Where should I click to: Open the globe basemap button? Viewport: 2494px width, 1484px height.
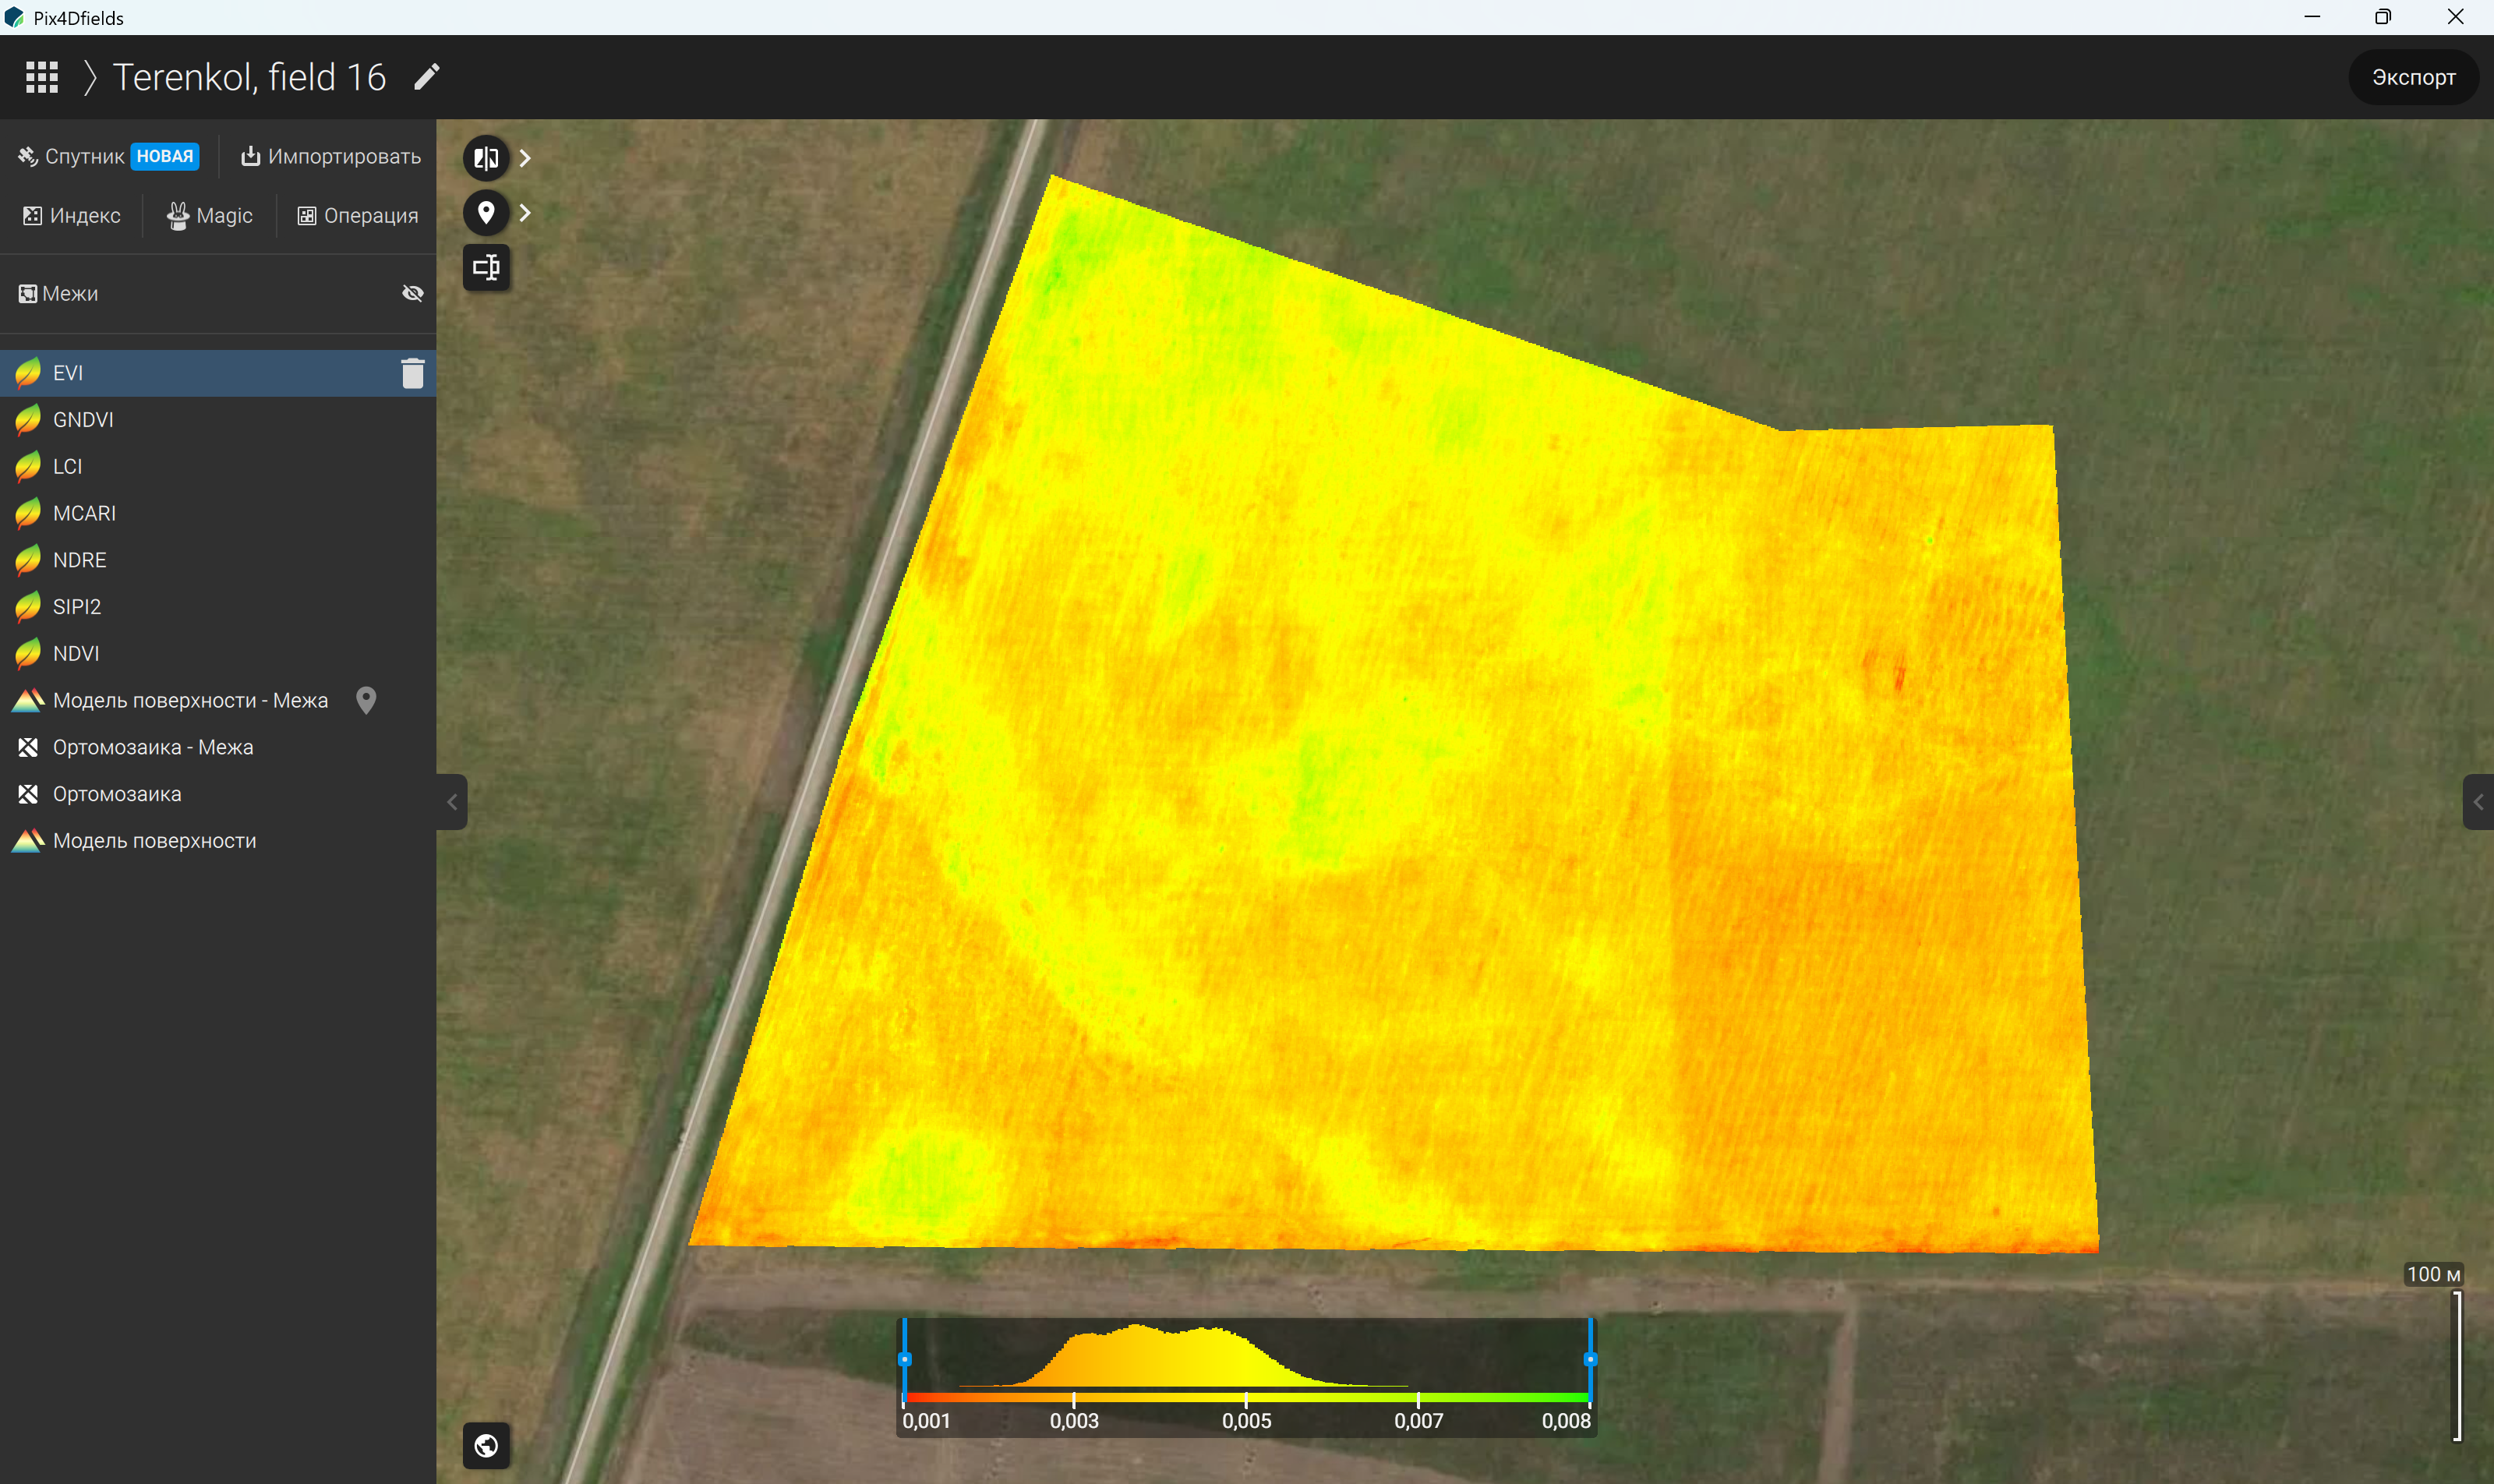486,1445
